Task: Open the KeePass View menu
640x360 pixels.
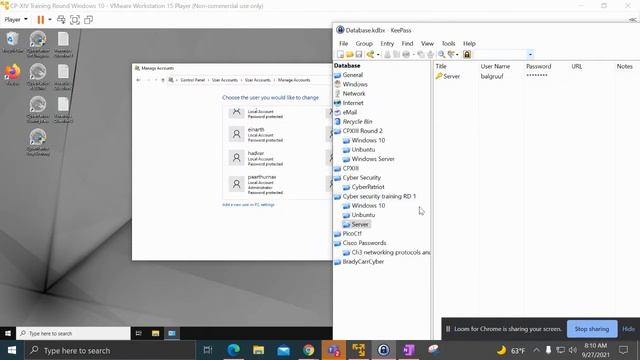Action: tap(427, 43)
